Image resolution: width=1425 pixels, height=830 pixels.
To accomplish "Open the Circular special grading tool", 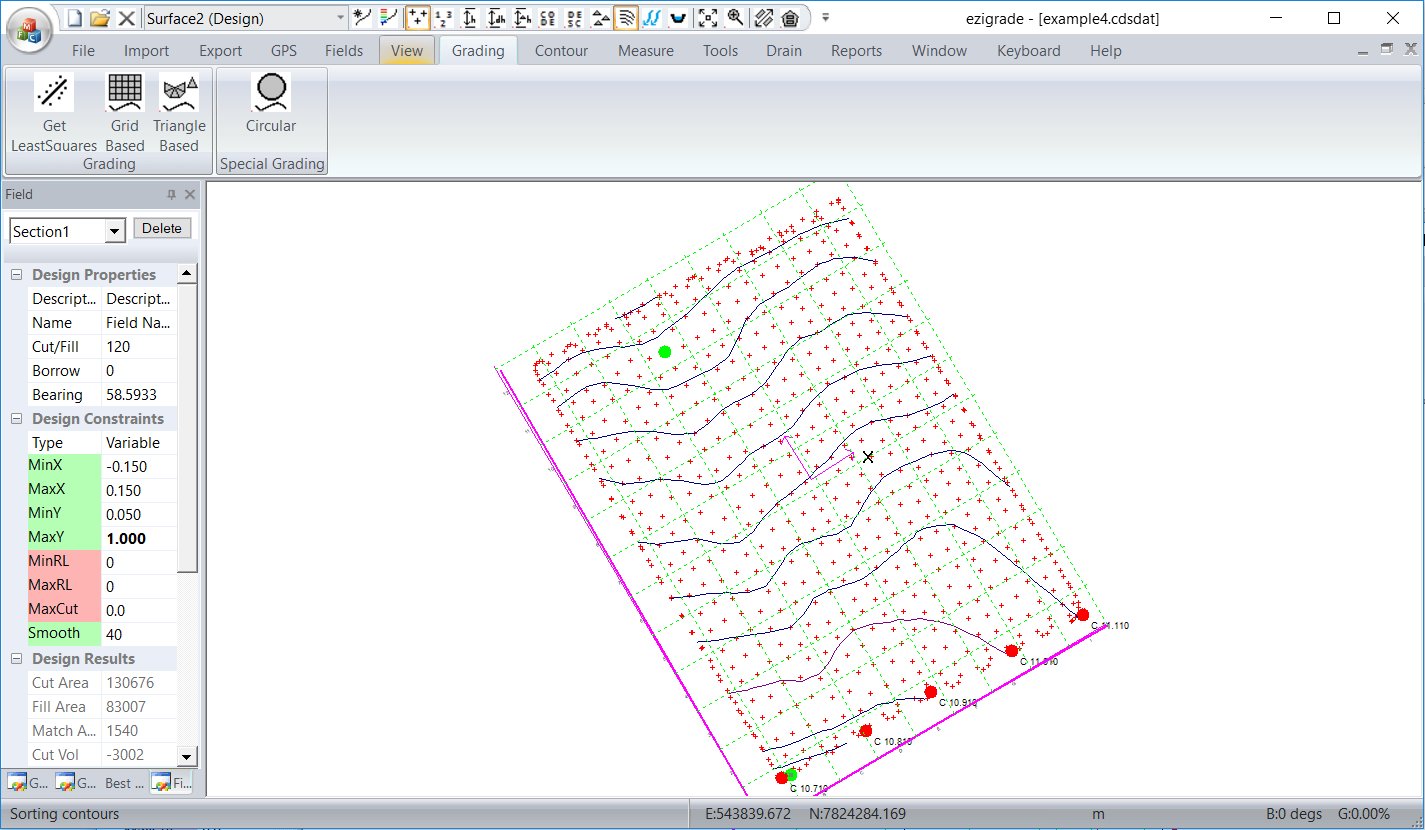I will 270,93.
